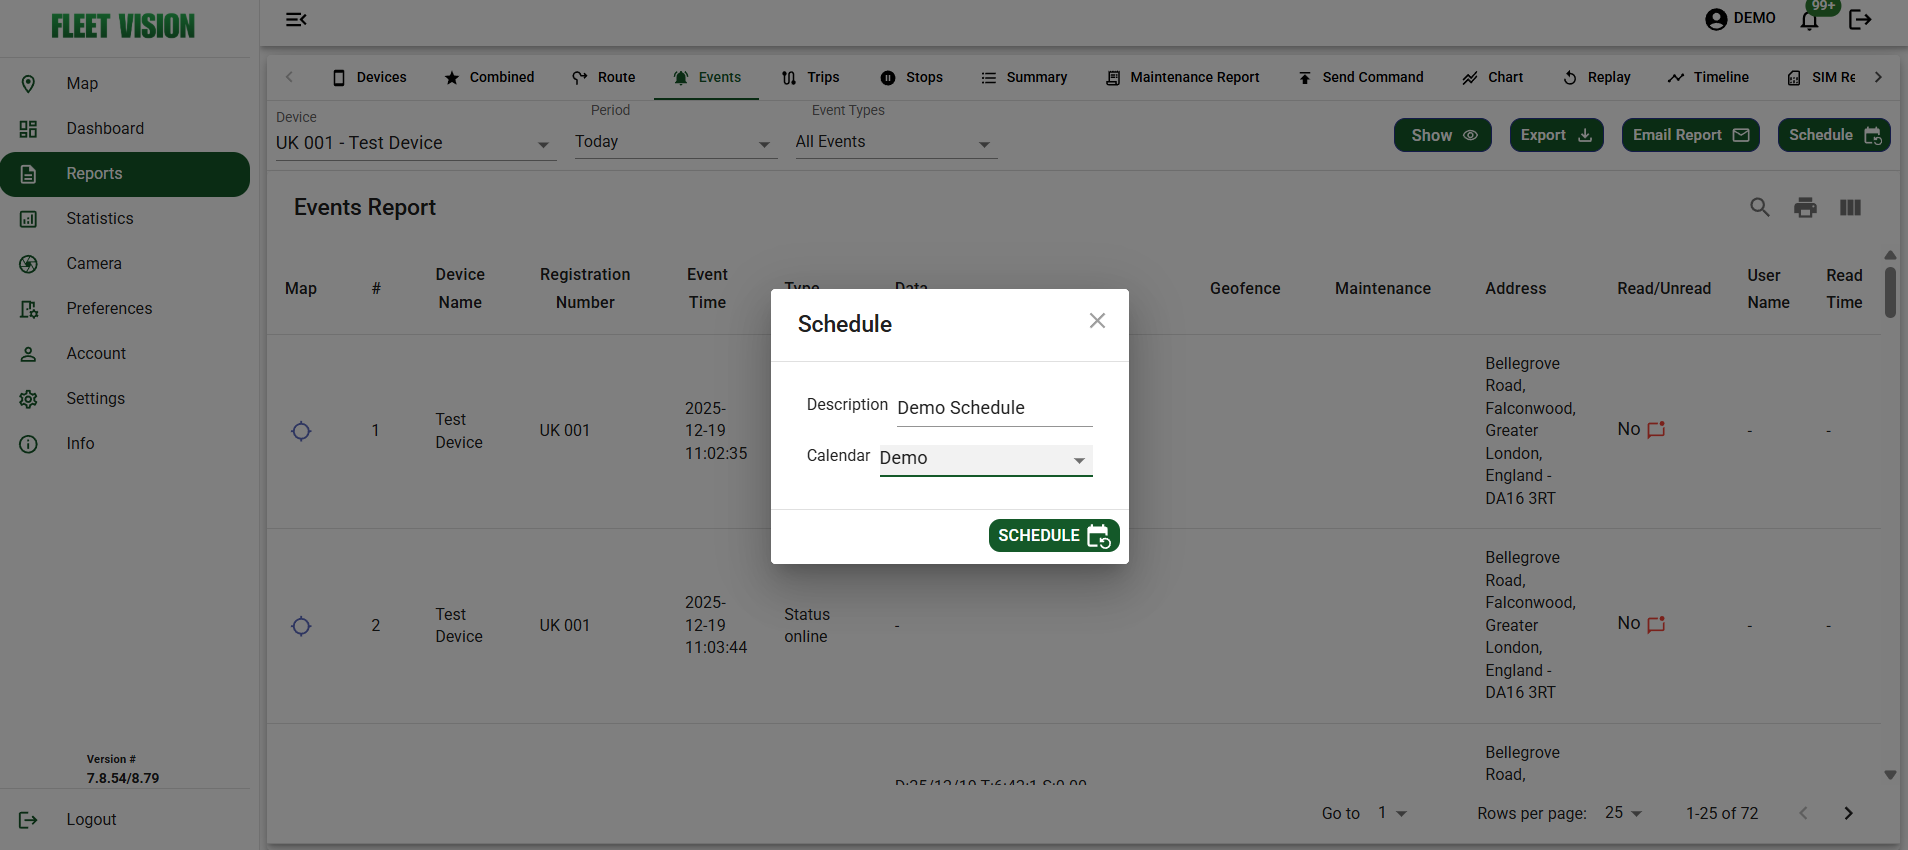The height and width of the screenshot is (850, 1908).
Task: Click the Email Report button
Action: 1691,135
